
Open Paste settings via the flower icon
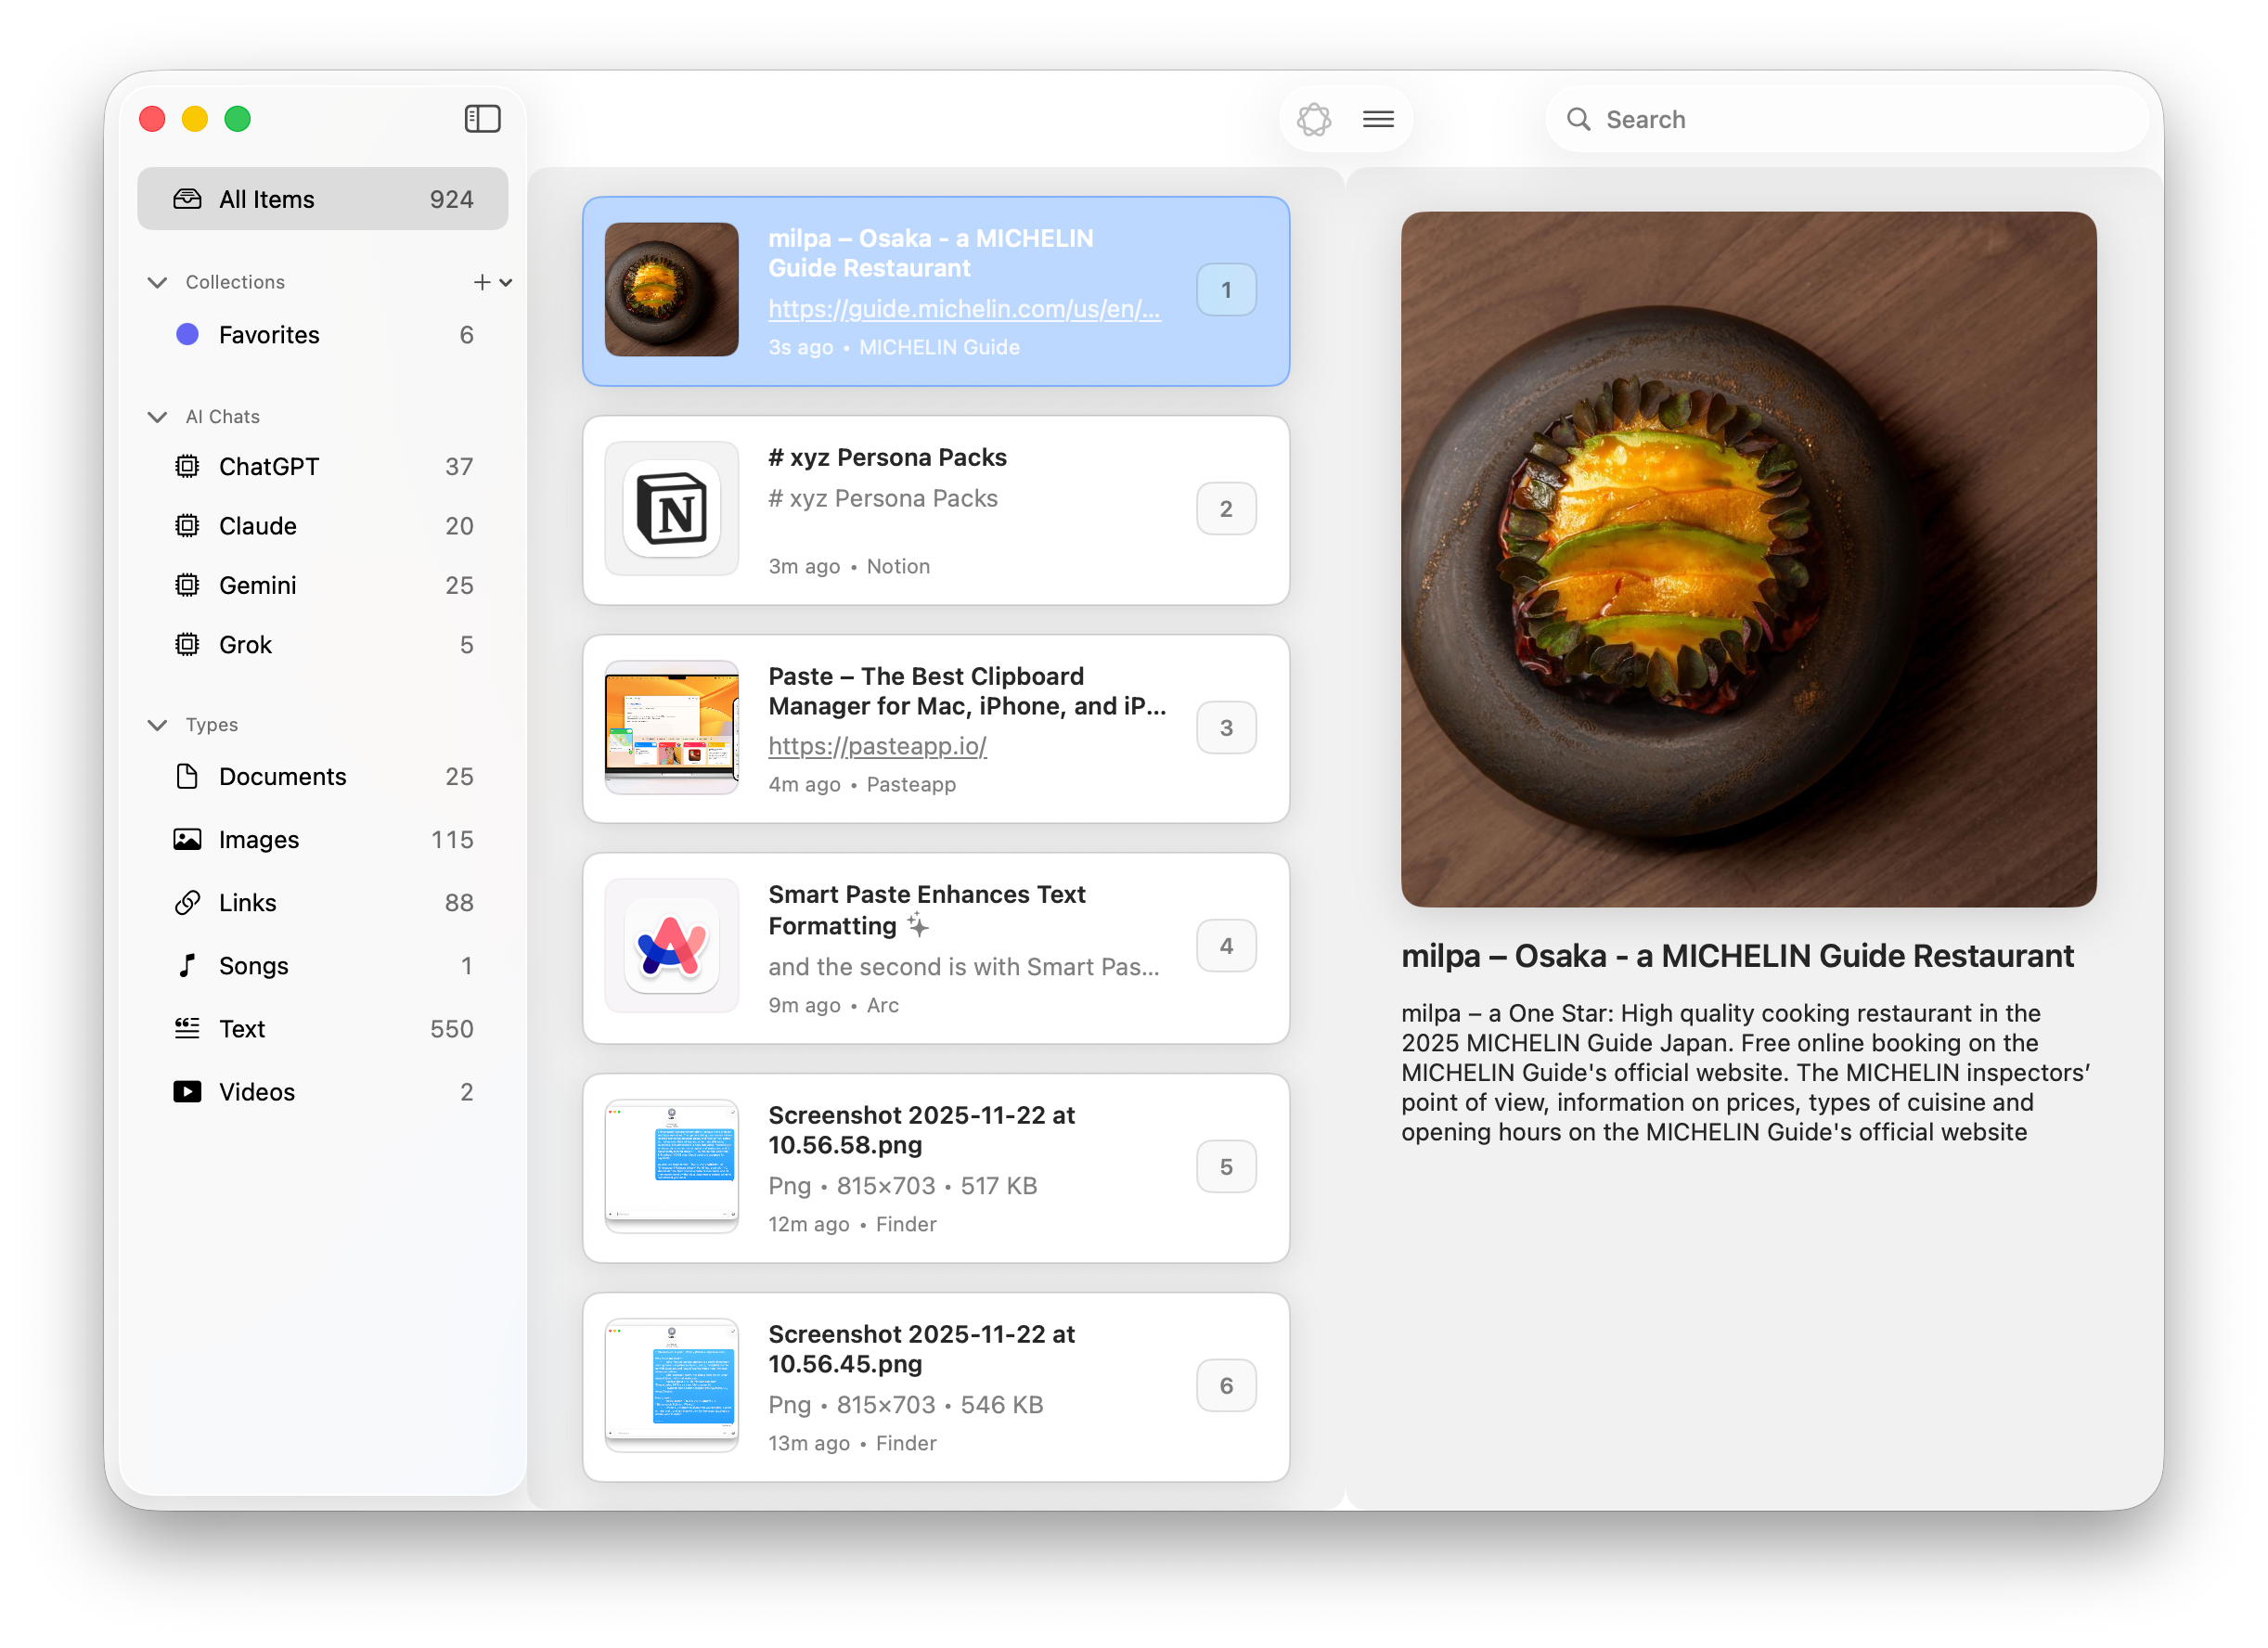click(1314, 118)
